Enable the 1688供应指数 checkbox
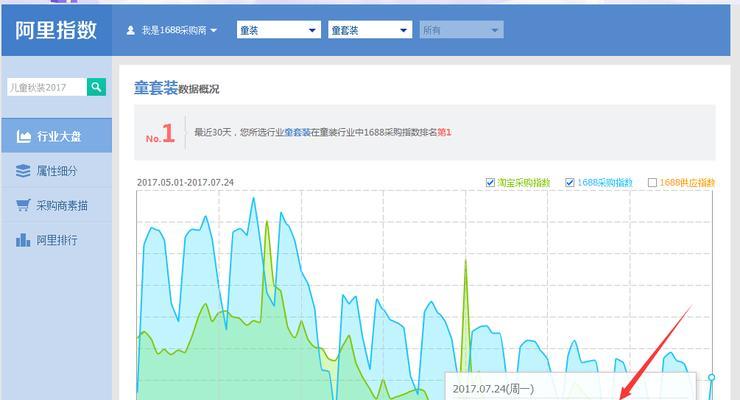This screenshot has height=400, width=740. [x=652, y=183]
